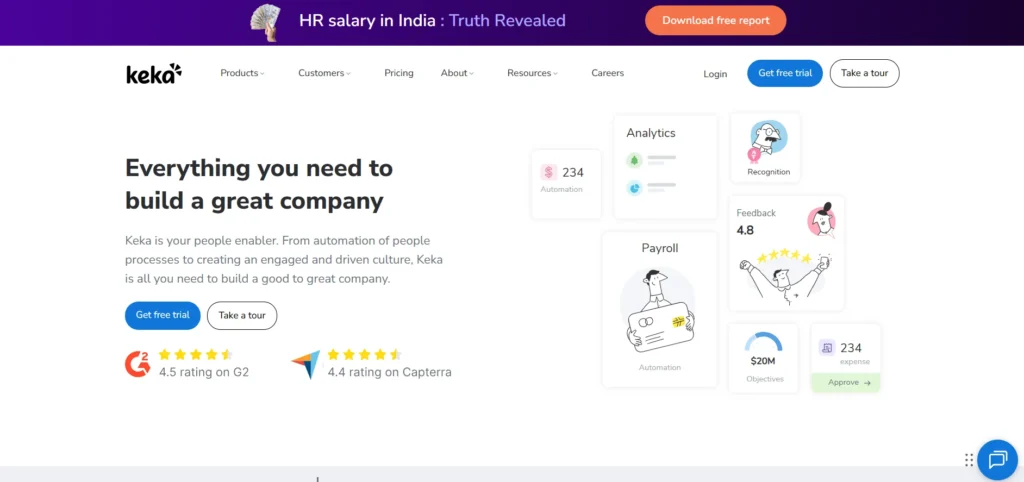The width and height of the screenshot is (1024, 482).
Task: Click the tree icon in Analytics card
Action: click(633, 159)
